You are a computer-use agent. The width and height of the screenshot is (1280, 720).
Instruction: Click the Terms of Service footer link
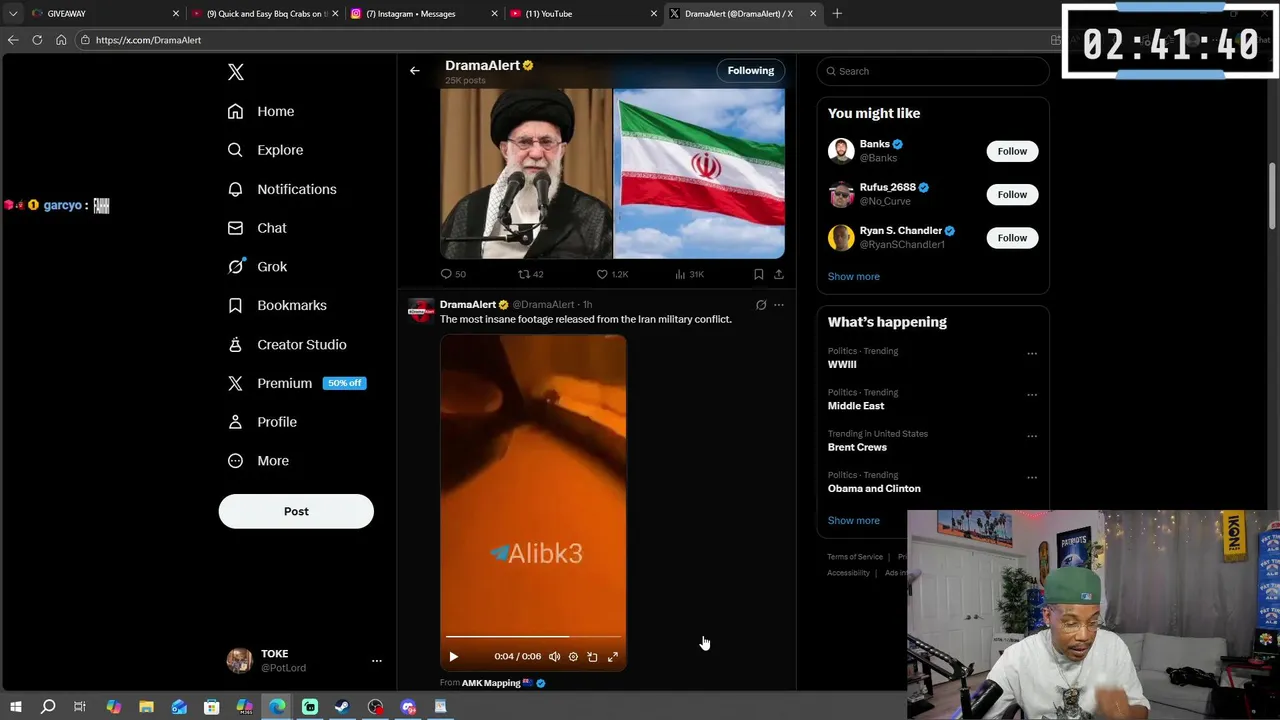point(855,557)
